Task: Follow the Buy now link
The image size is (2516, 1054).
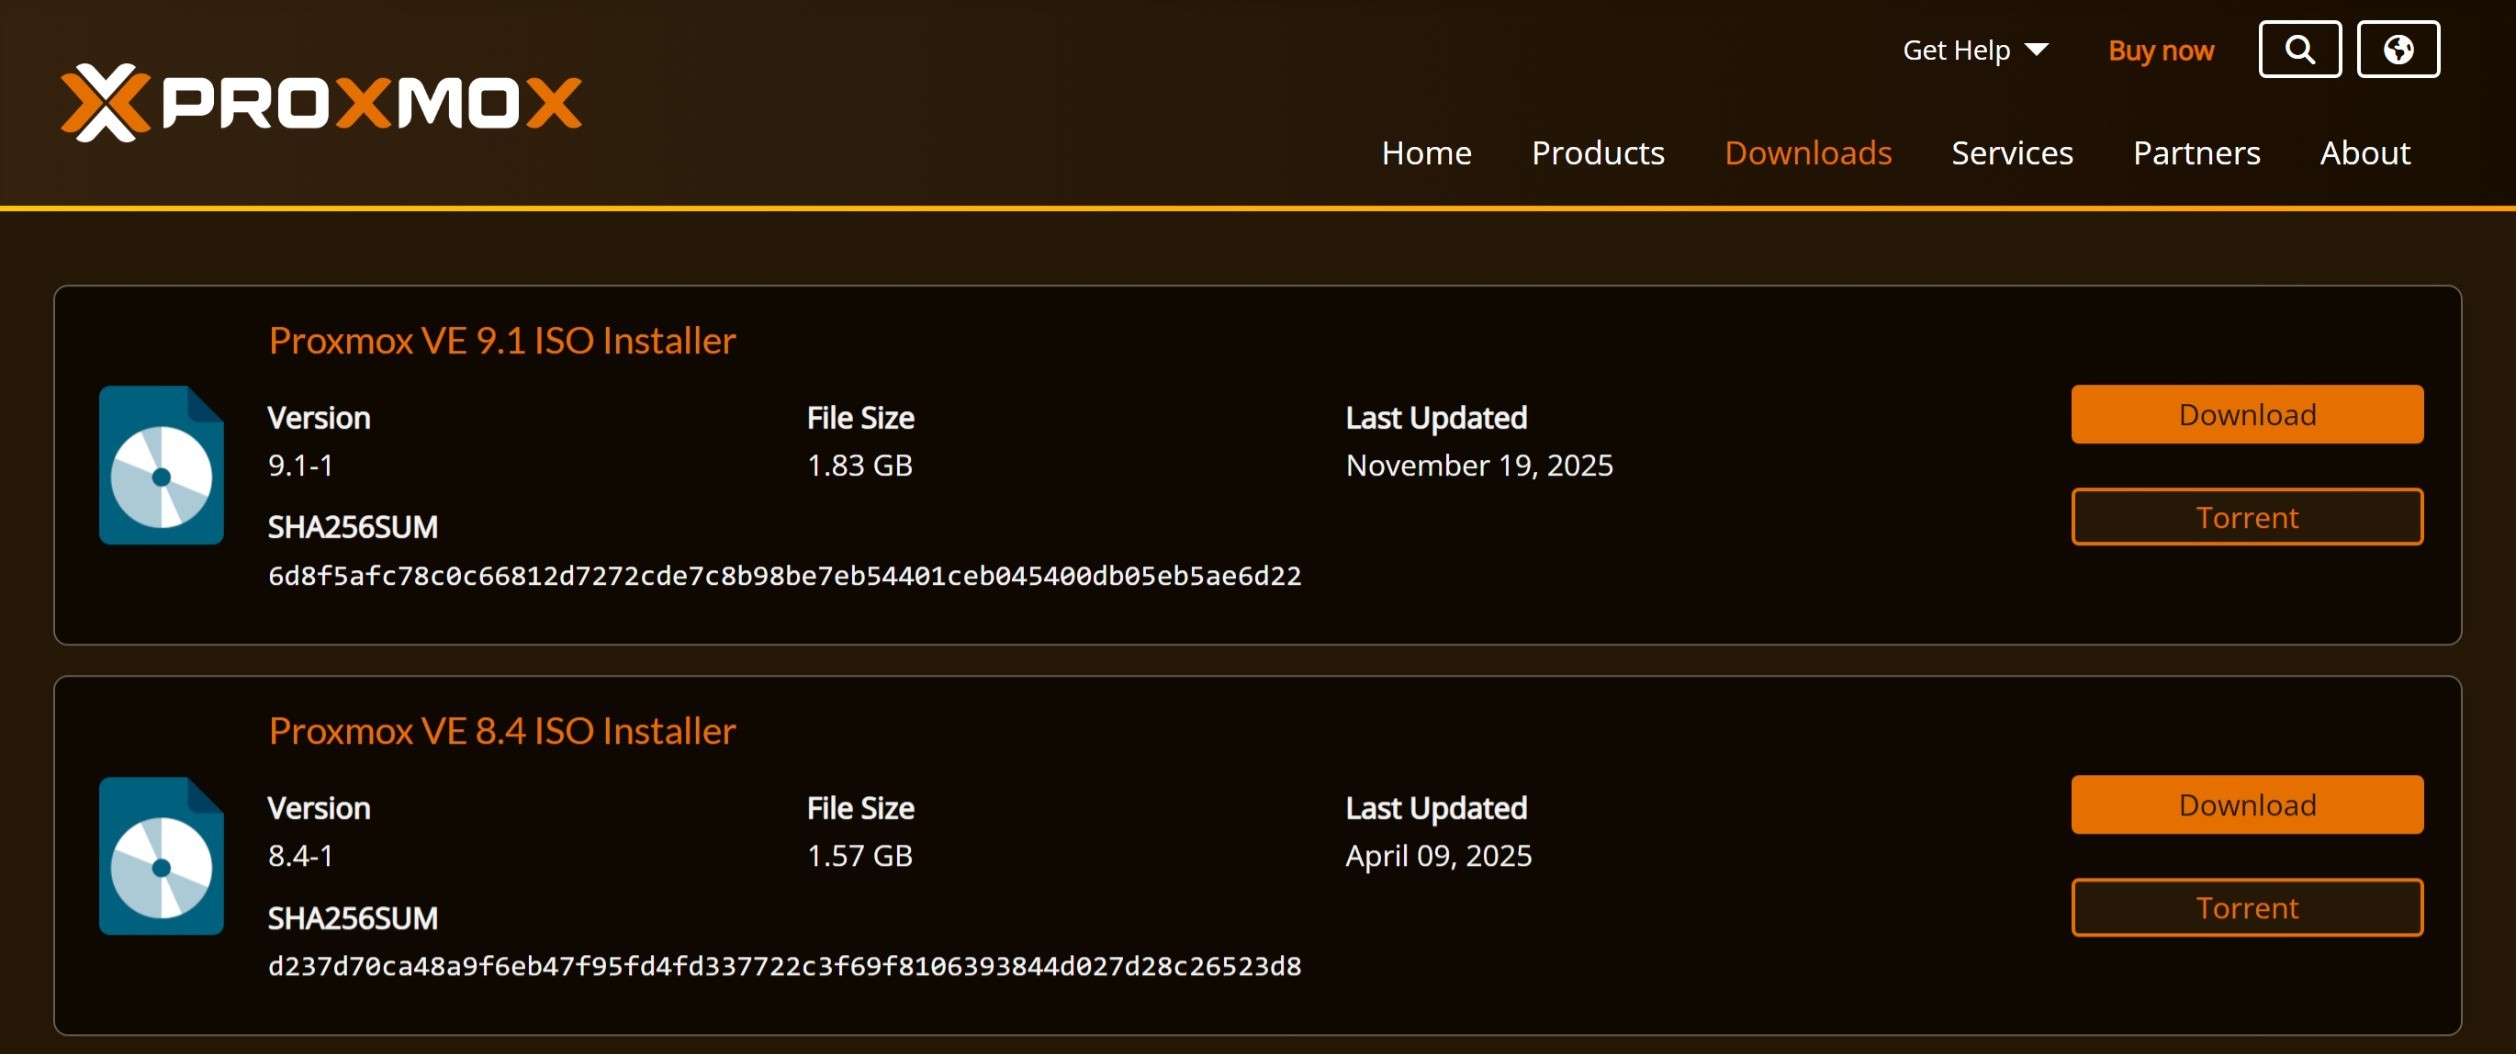Action: click(x=2161, y=51)
